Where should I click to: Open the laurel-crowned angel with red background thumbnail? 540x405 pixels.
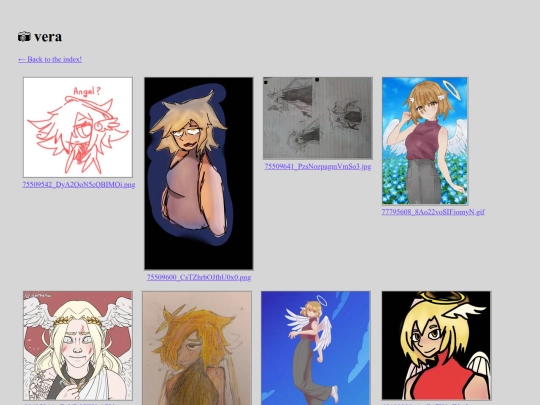78,346
